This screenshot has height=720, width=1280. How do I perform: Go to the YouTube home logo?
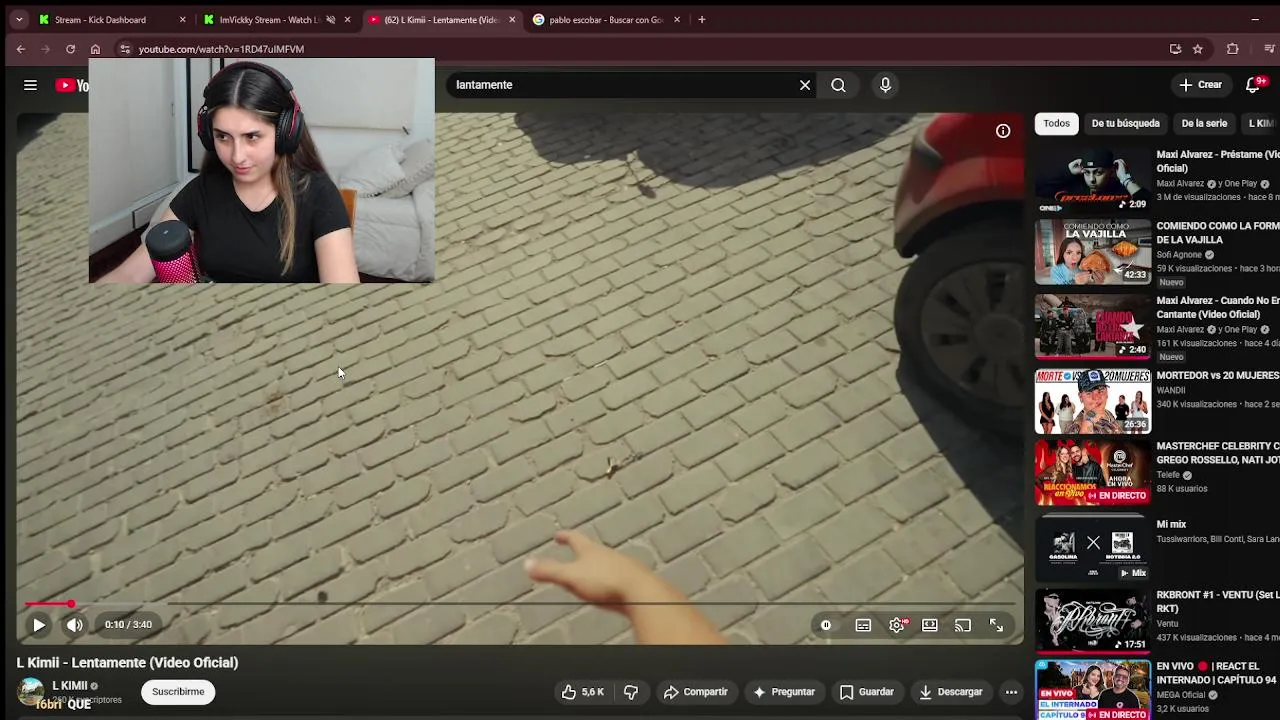point(72,85)
